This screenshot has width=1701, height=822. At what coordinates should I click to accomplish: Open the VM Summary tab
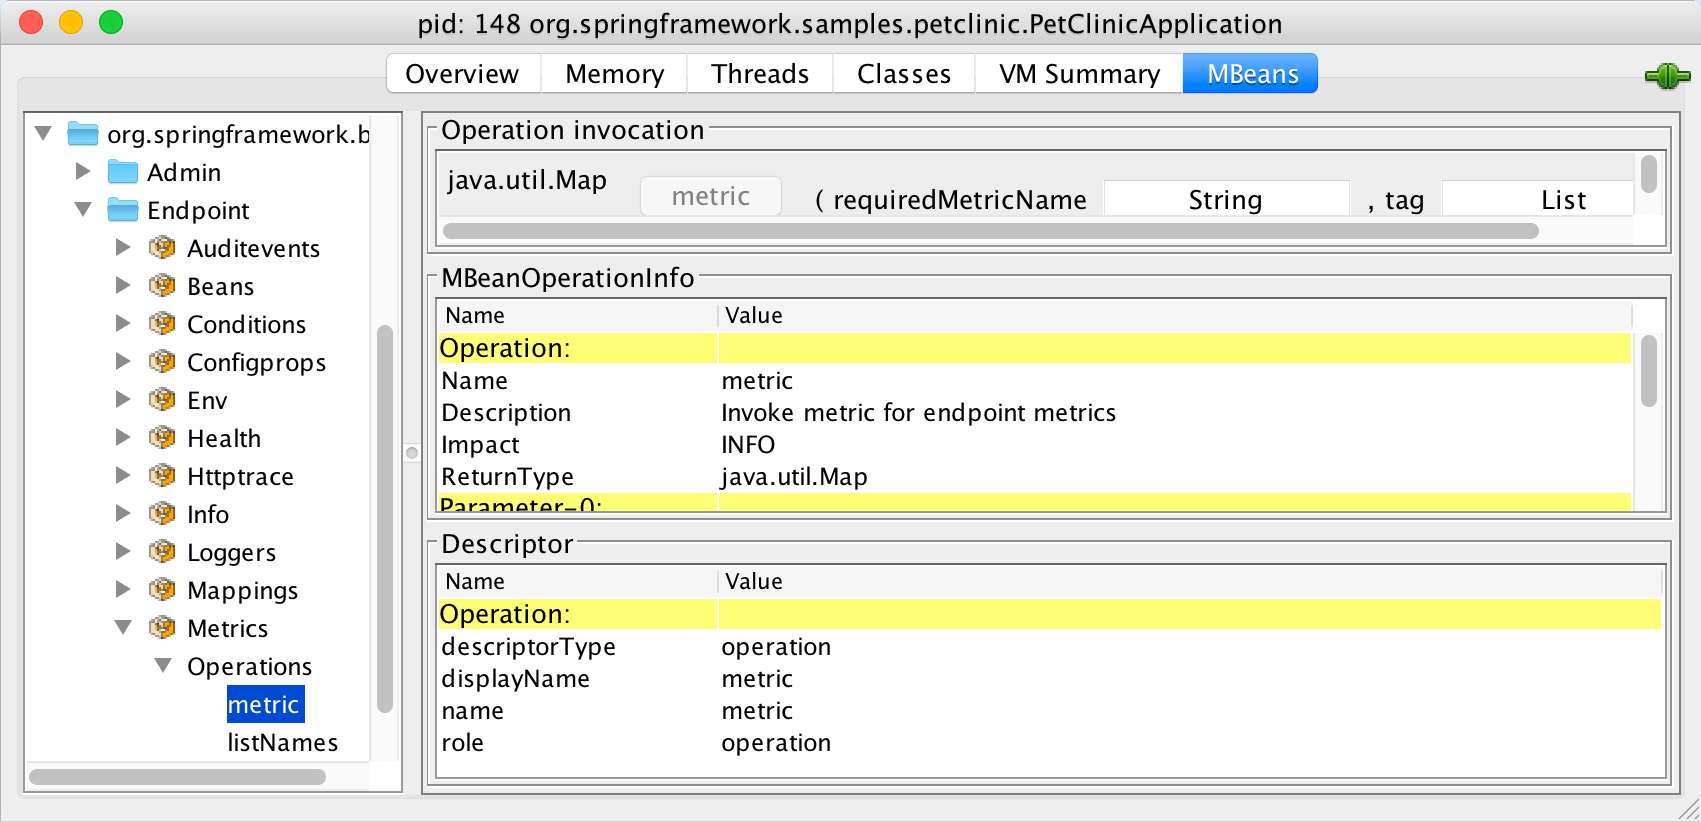[1079, 74]
